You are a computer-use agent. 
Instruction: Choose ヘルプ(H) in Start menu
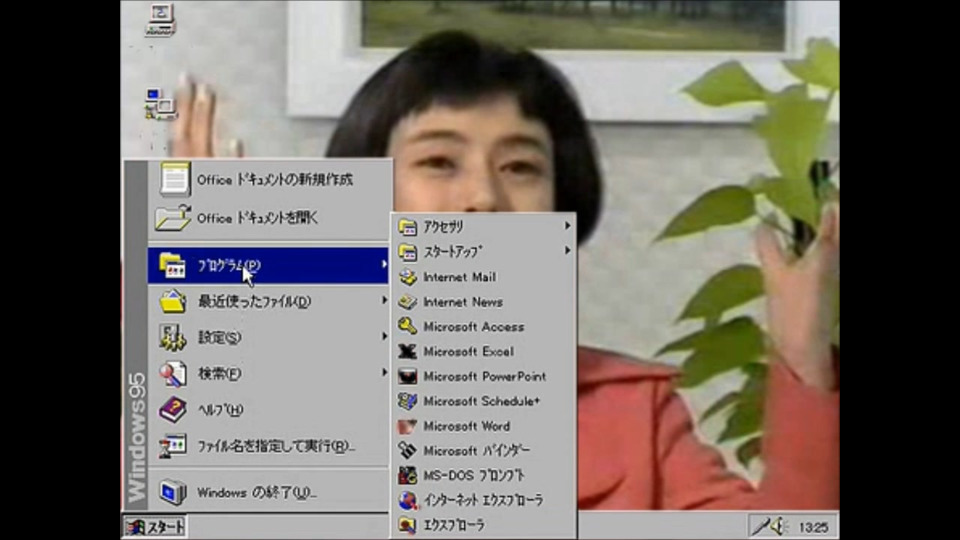coord(269,410)
